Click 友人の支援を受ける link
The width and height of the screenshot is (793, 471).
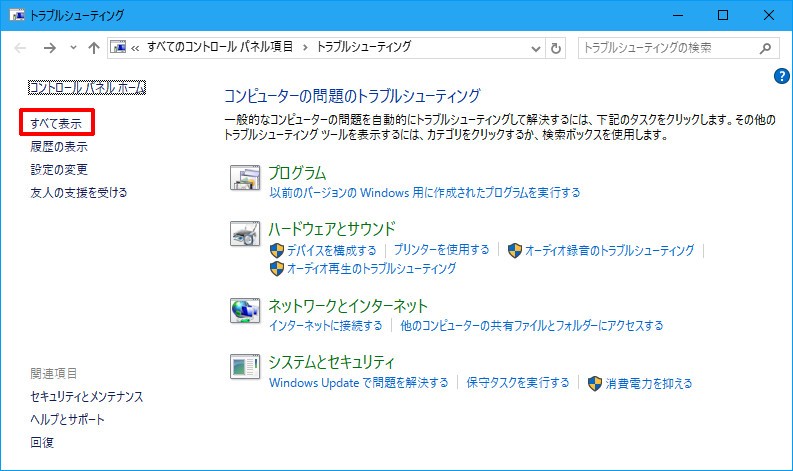point(79,193)
